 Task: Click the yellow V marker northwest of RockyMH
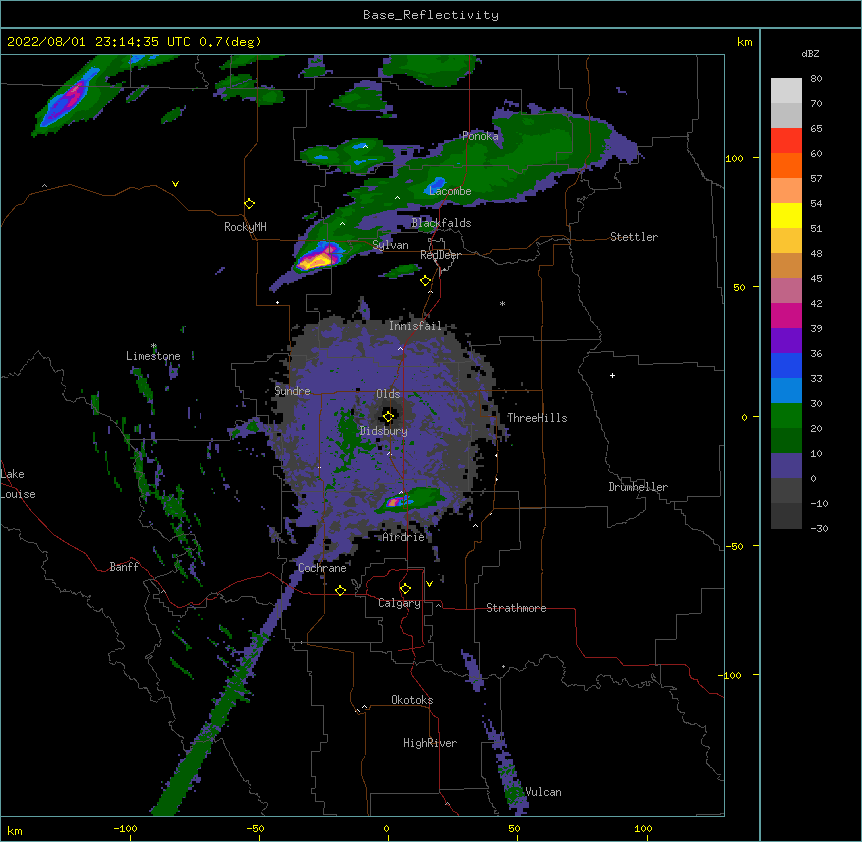tap(175, 184)
